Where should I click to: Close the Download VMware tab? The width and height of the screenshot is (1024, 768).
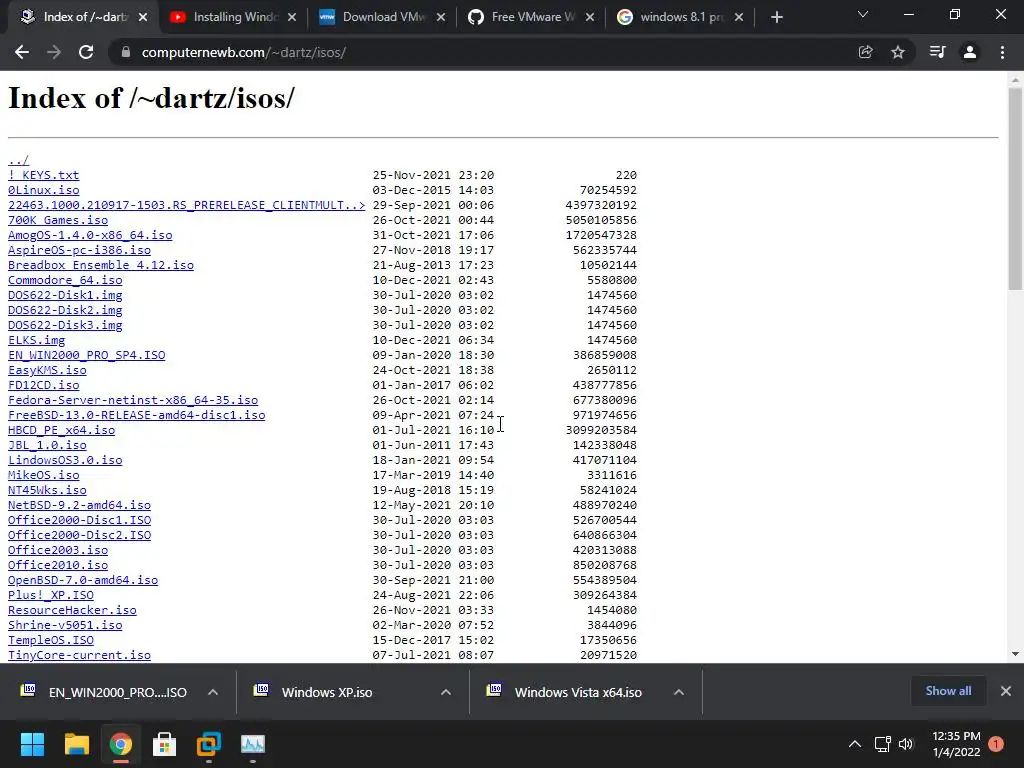click(441, 17)
